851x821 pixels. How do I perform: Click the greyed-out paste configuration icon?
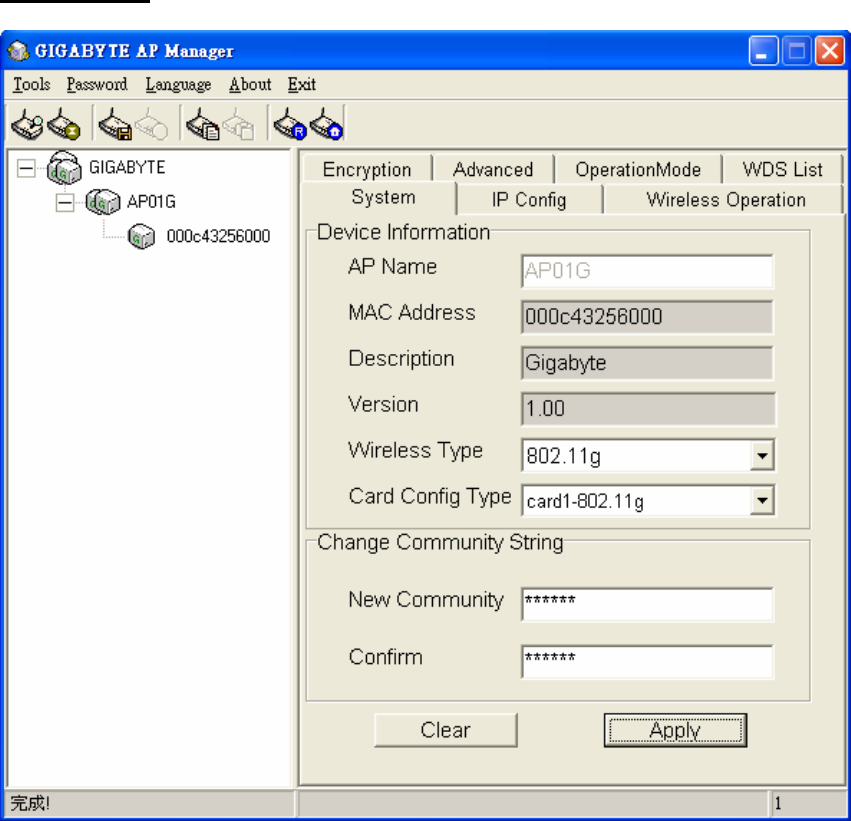point(238,124)
